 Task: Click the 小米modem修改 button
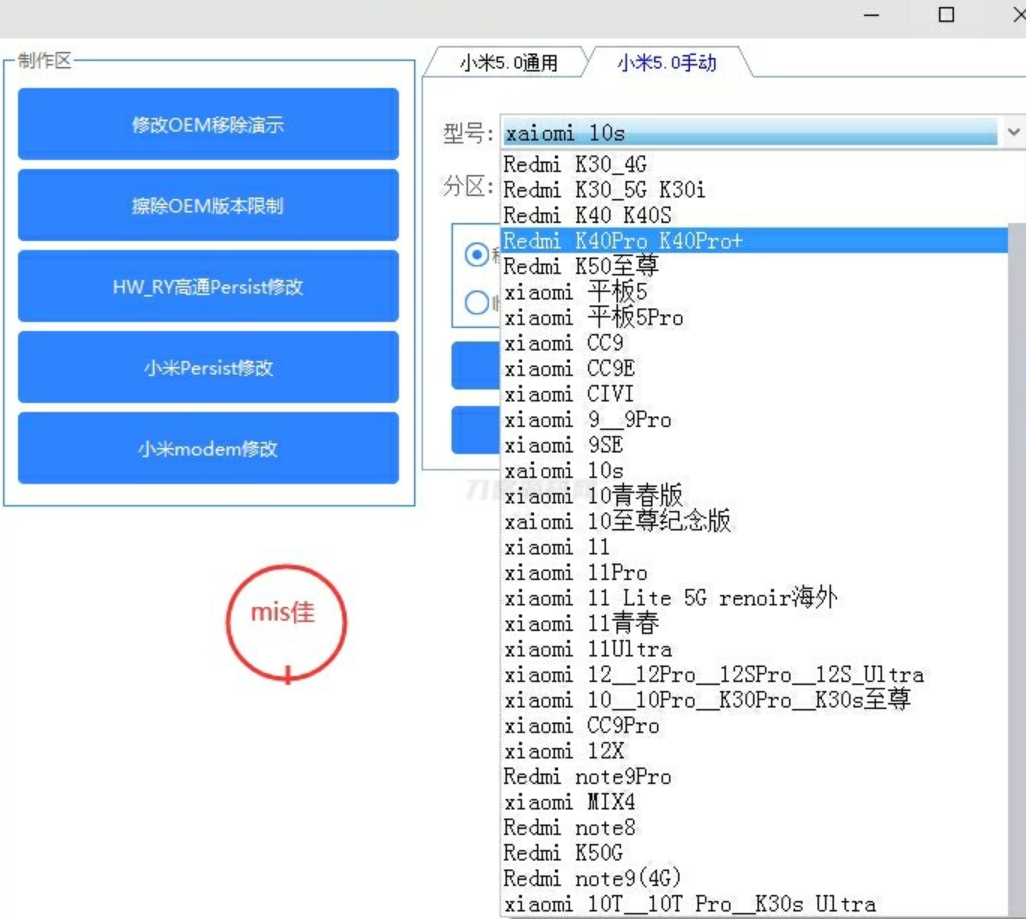(208, 448)
